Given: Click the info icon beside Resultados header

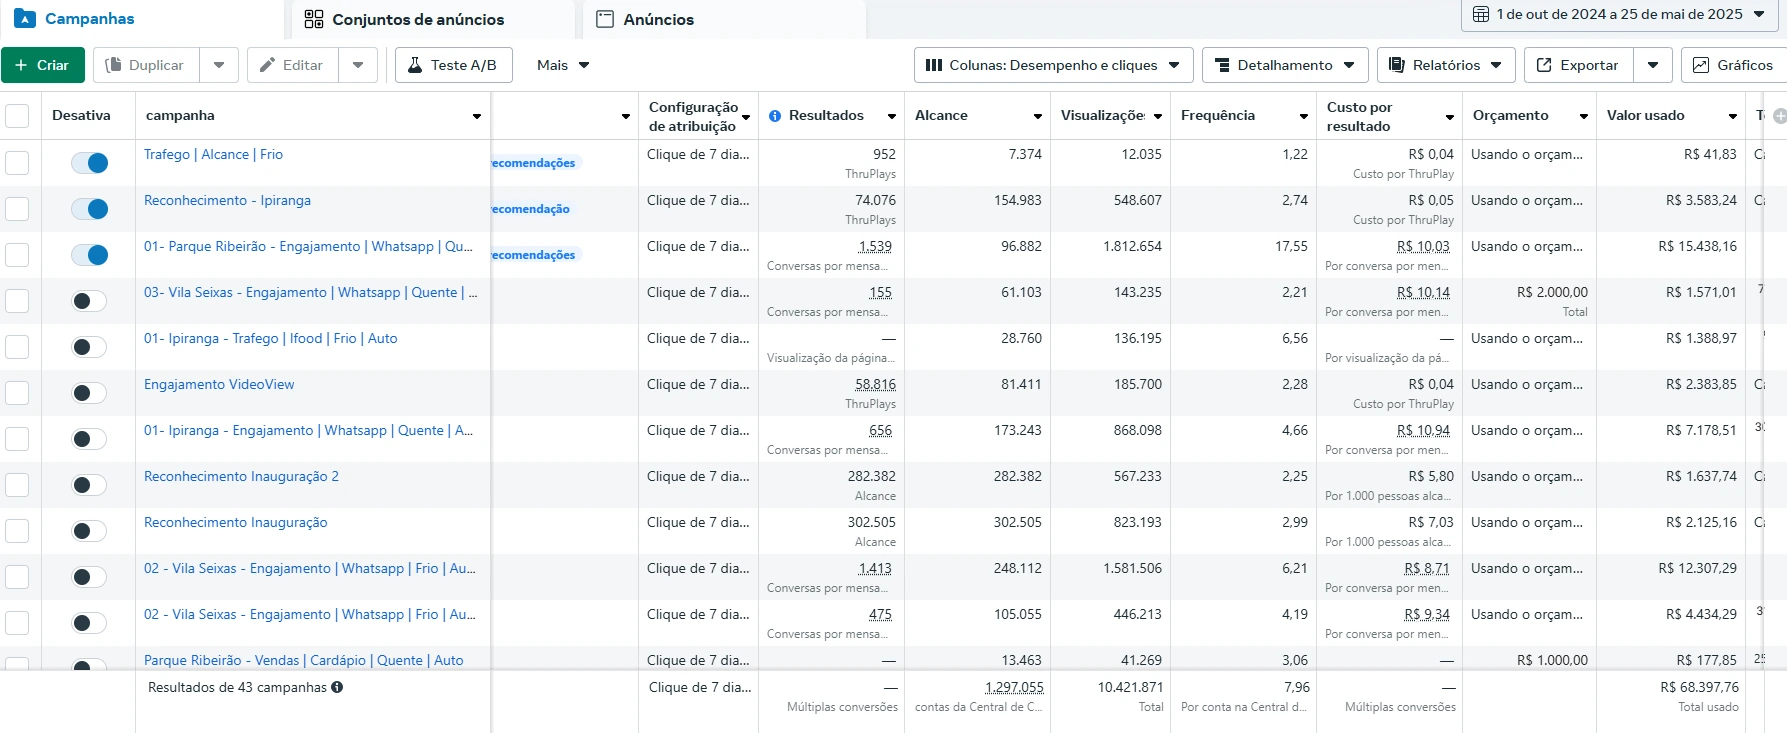Looking at the screenshot, I should [775, 116].
